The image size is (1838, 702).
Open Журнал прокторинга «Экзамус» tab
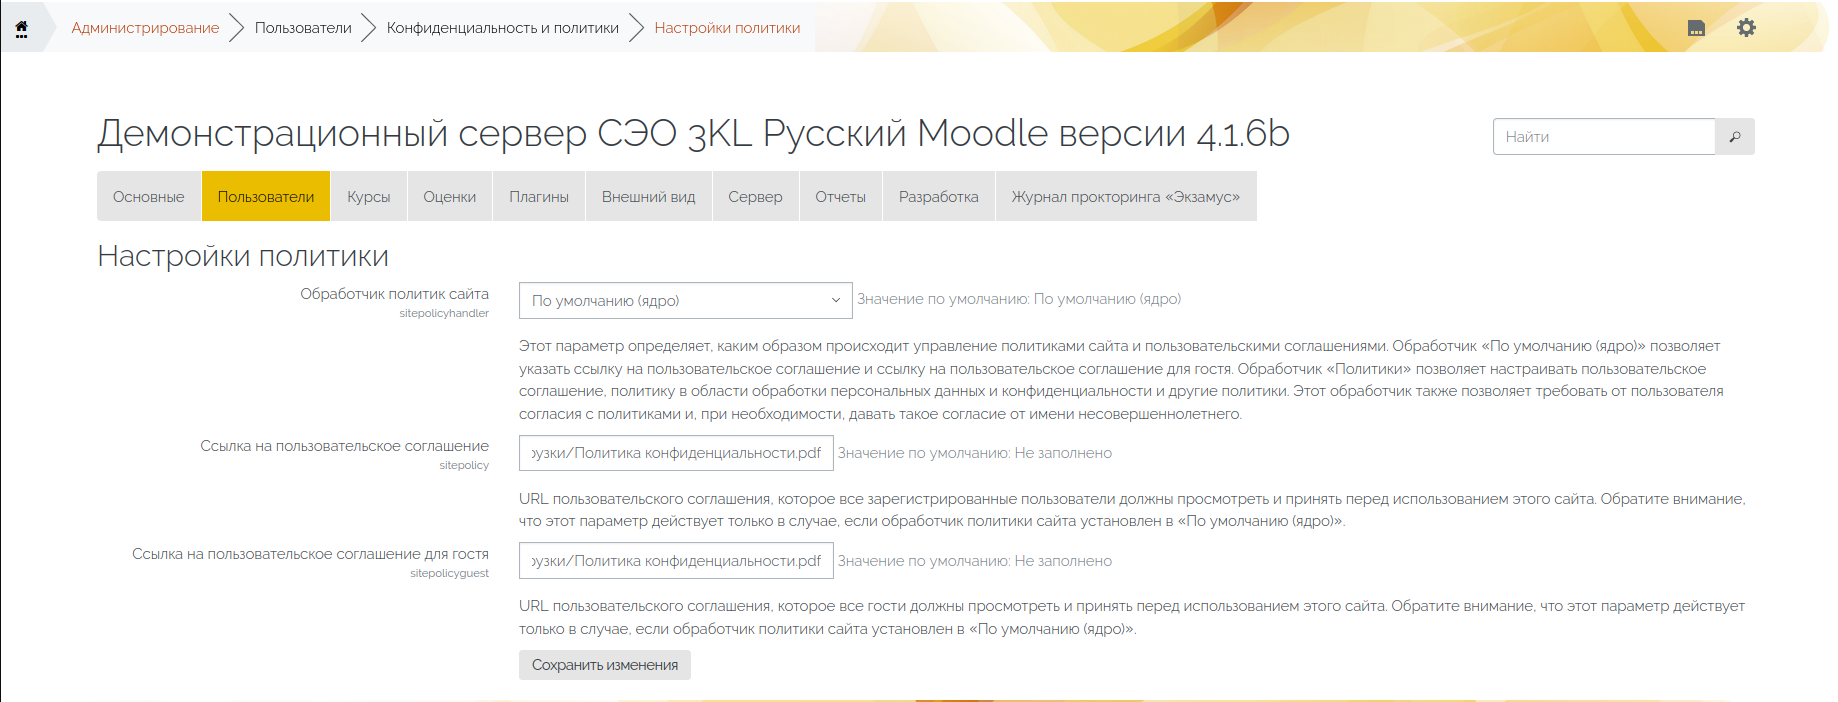click(x=1126, y=196)
